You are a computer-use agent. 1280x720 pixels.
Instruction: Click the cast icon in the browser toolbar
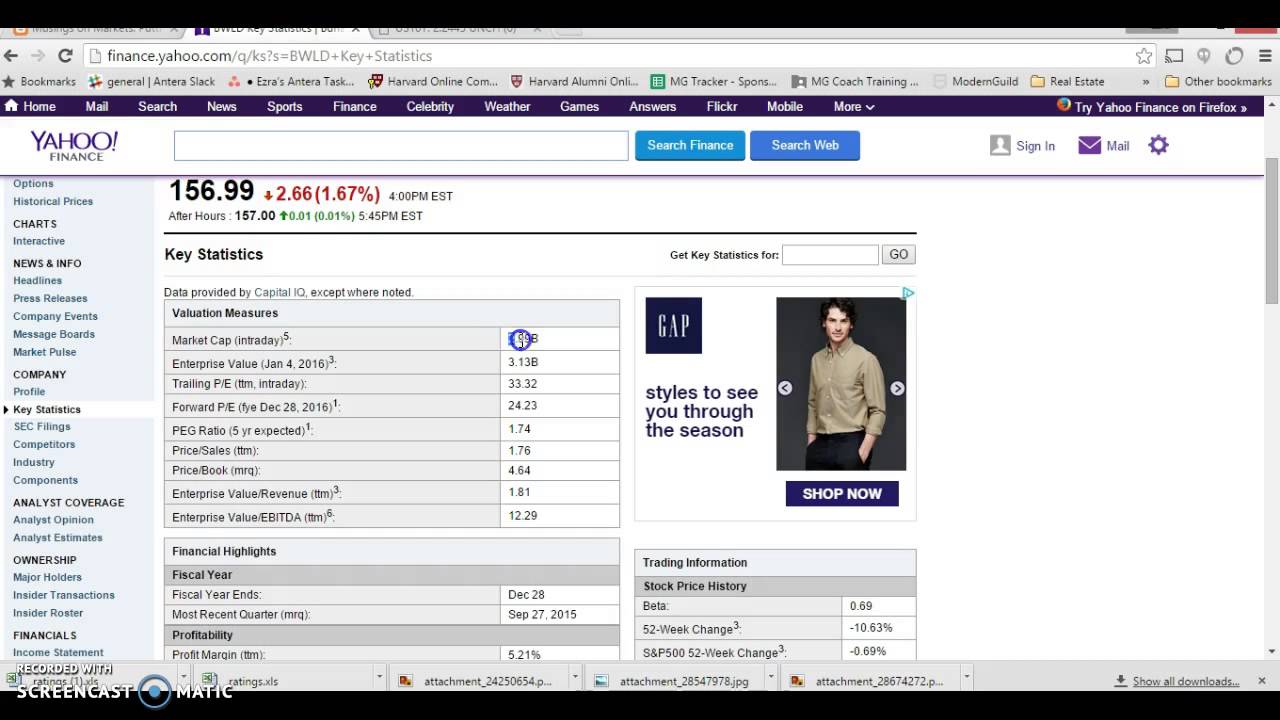point(1175,56)
